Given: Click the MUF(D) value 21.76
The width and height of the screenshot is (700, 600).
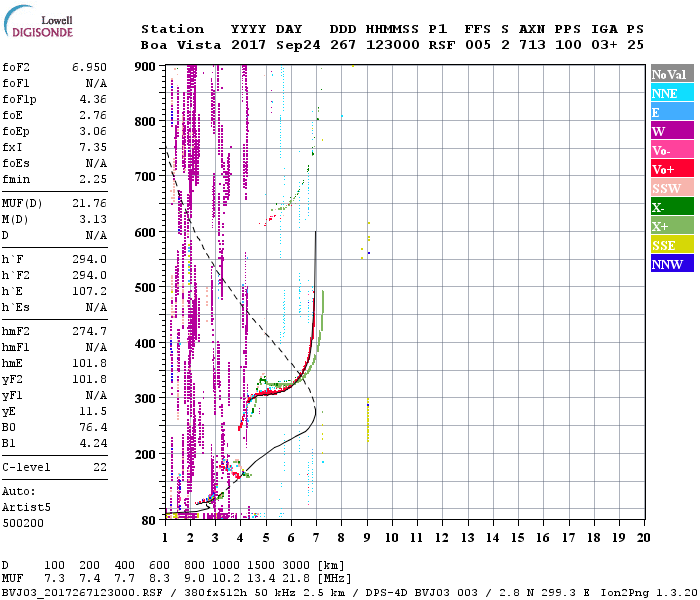Looking at the screenshot, I should click(x=90, y=203).
